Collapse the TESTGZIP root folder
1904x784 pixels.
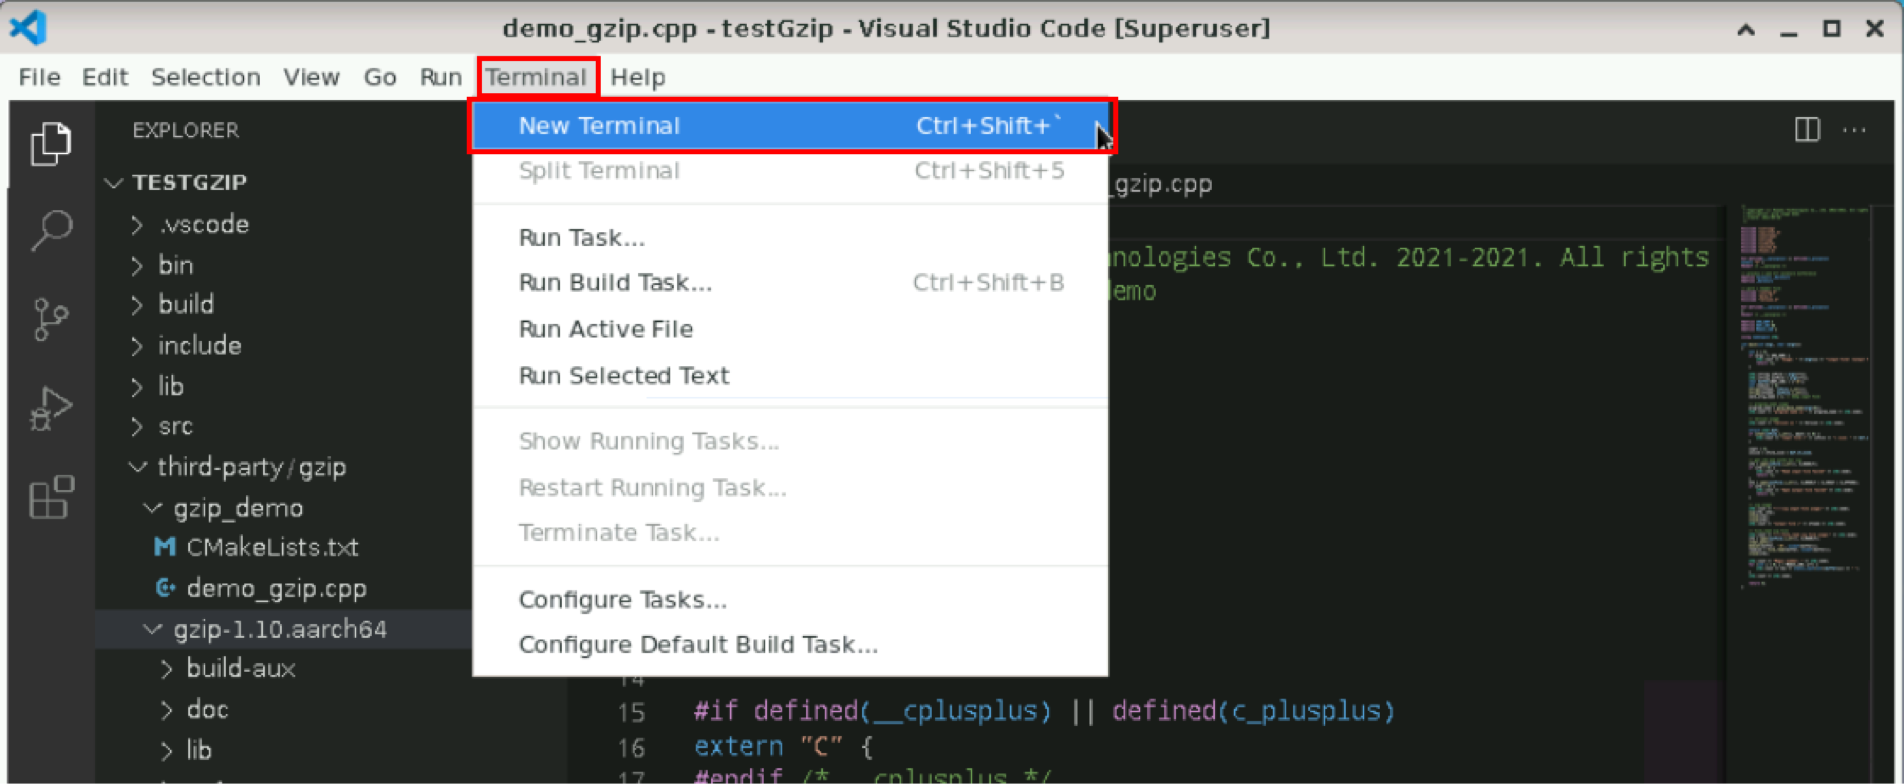point(114,183)
